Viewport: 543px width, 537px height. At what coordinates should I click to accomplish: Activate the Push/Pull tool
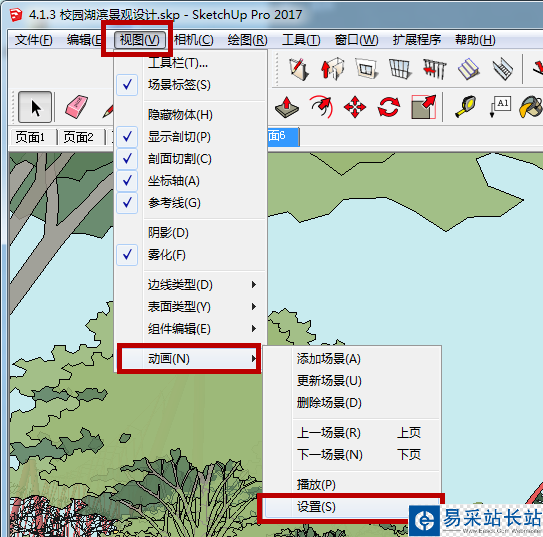[287, 107]
